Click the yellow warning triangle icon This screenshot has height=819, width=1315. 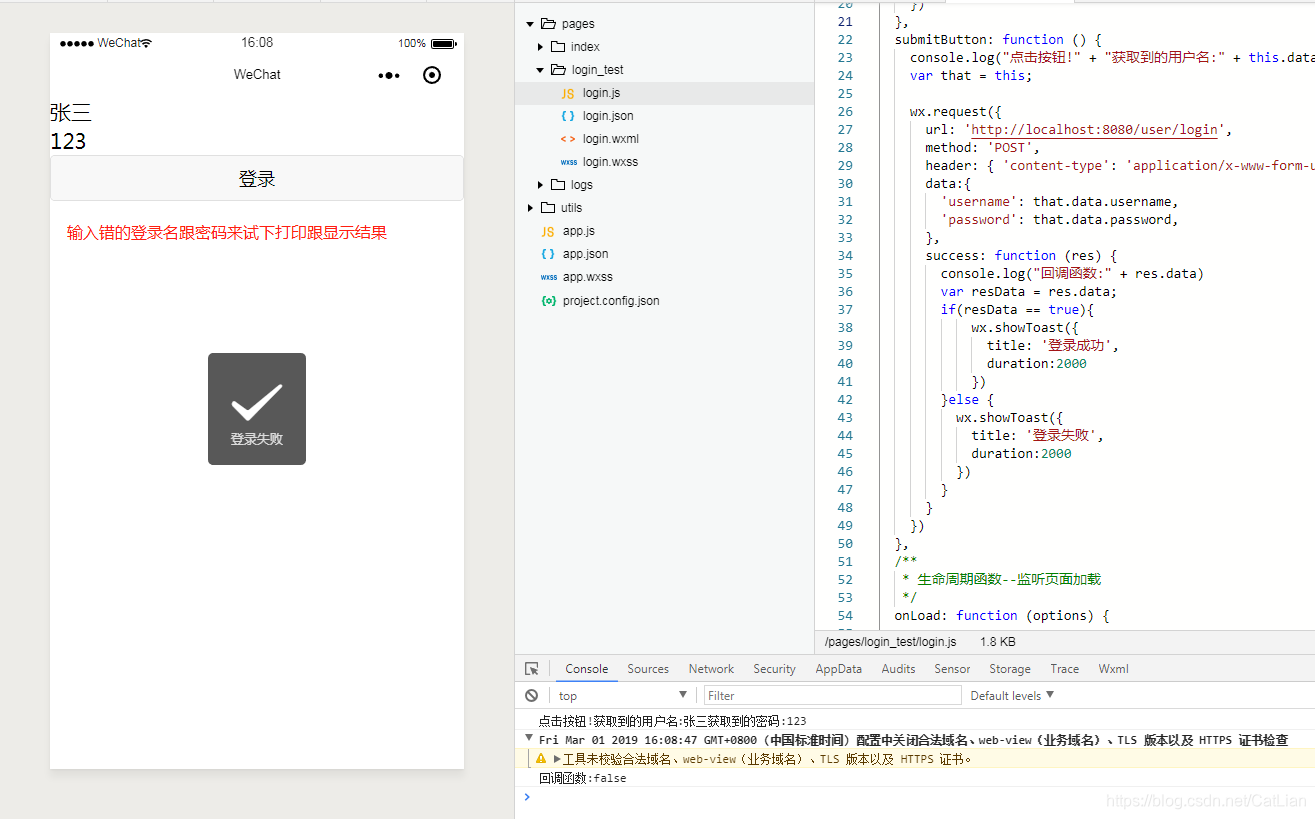coord(541,759)
